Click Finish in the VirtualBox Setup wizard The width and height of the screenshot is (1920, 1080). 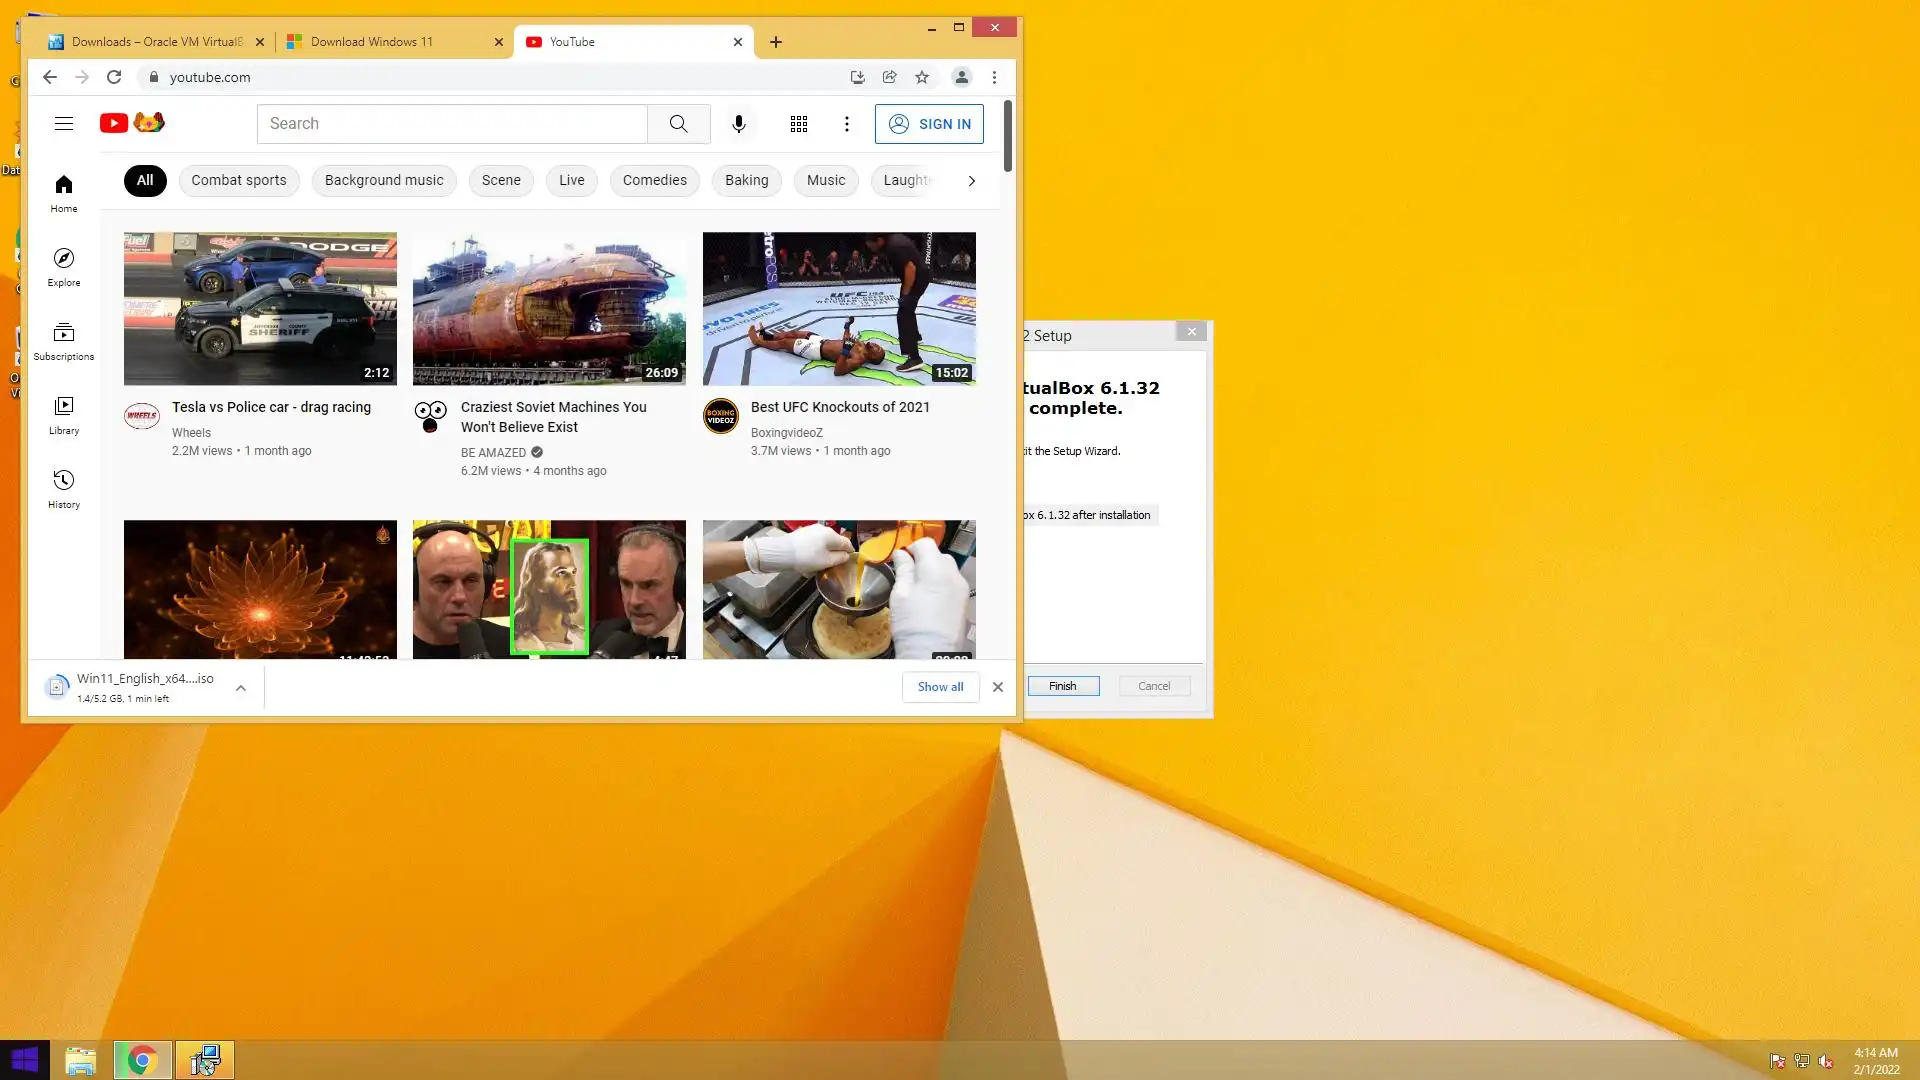1062,686
